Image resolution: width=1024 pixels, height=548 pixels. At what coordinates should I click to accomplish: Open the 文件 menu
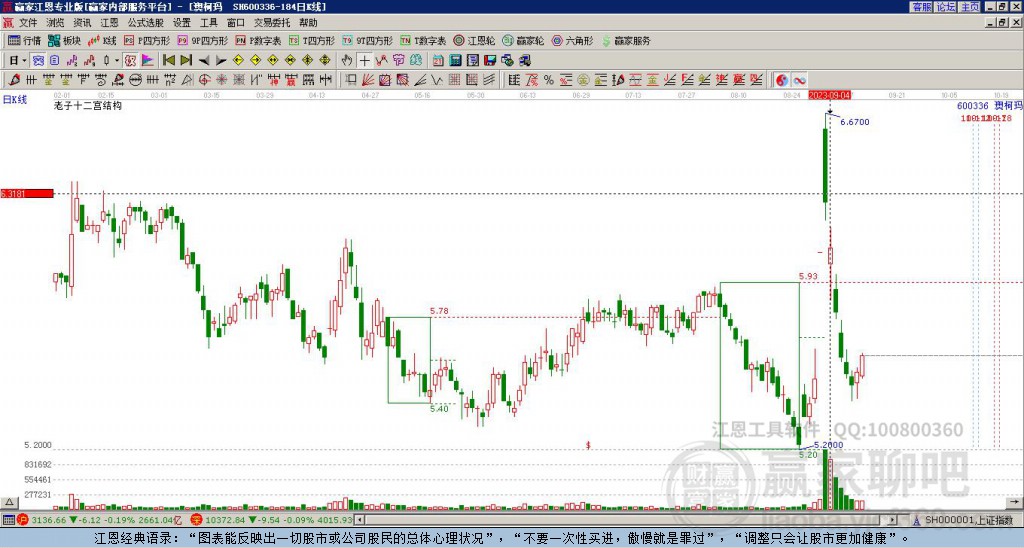click(28, 23)
